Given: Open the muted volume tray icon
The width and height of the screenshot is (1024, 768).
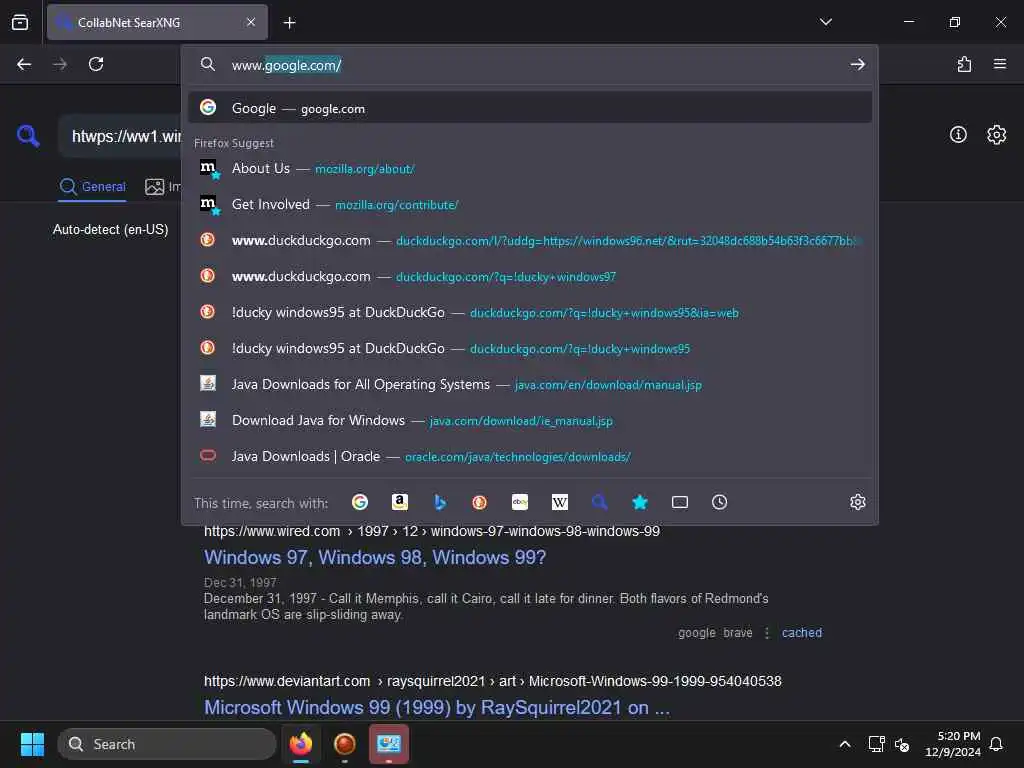Looking at the screenshot, I should [x=902, y=744].
